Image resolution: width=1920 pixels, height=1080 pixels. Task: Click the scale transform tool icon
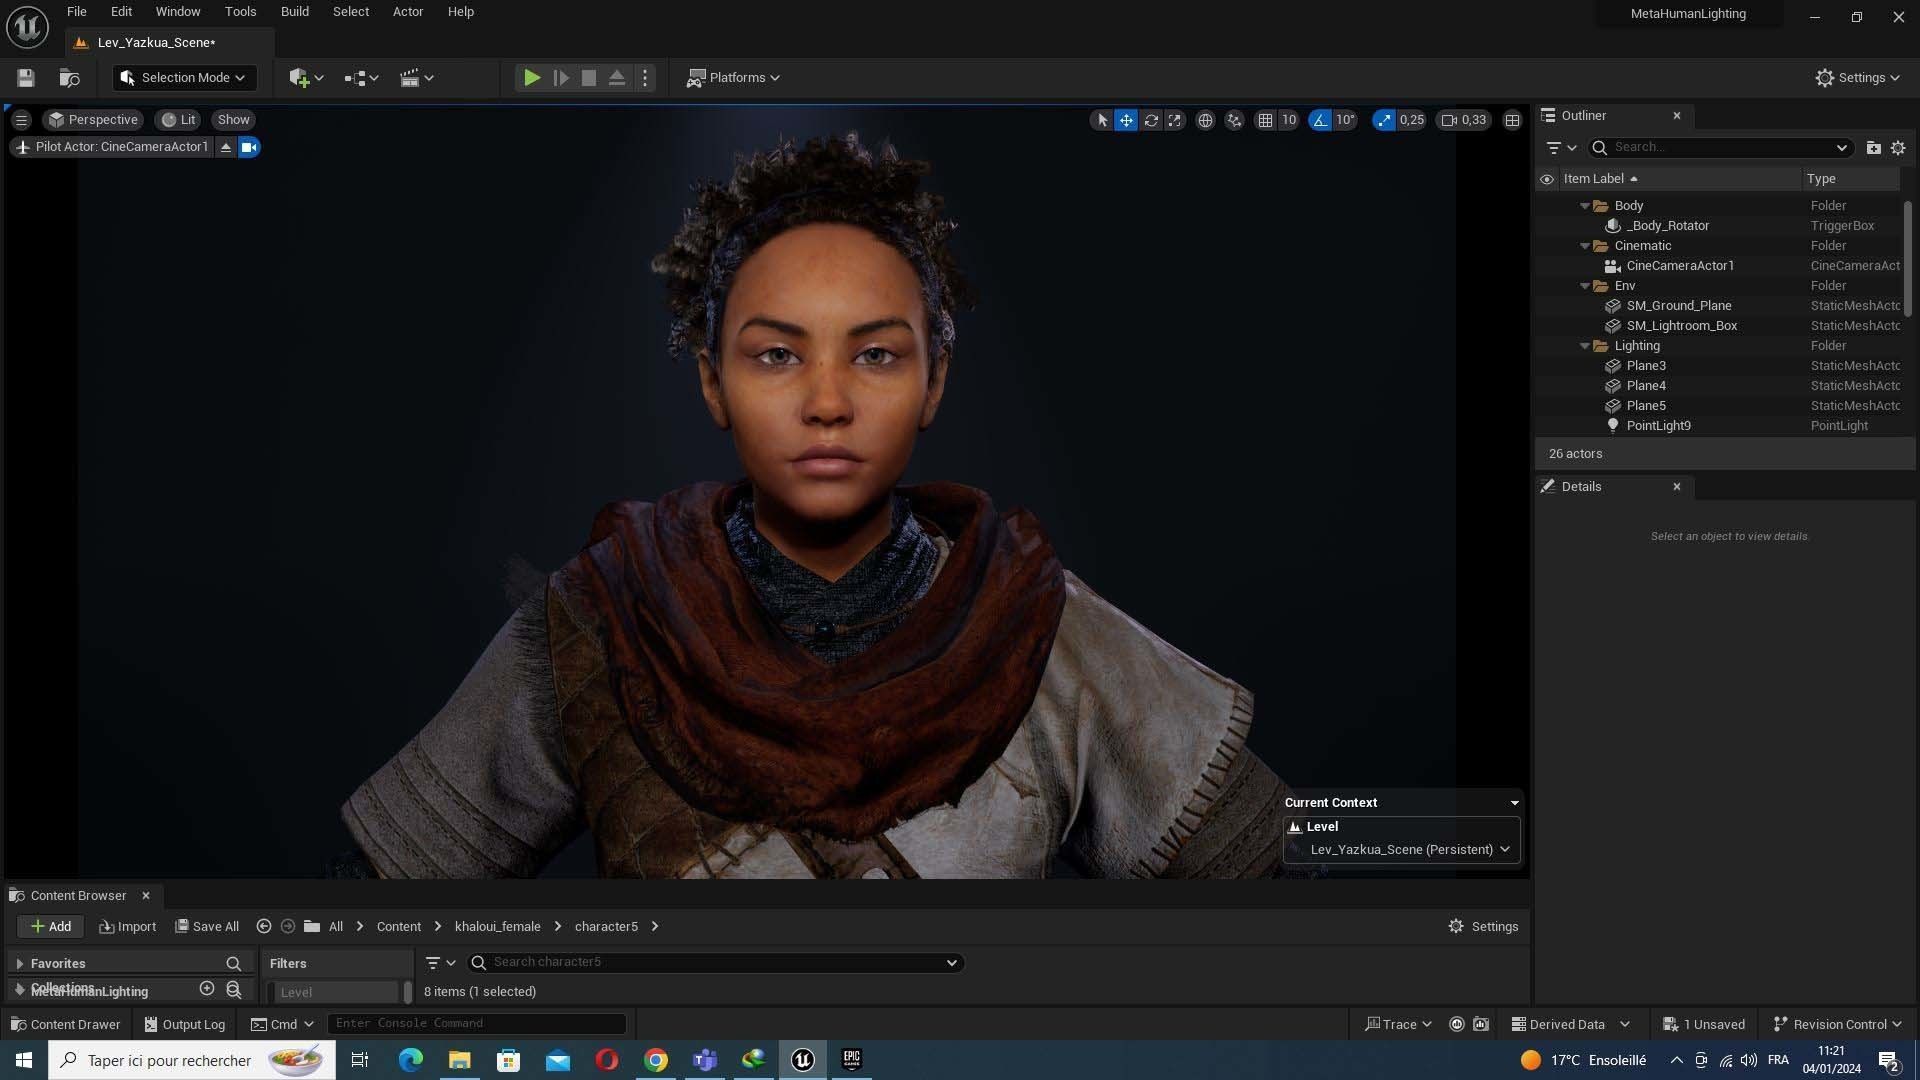click(x=1175, y=120)
